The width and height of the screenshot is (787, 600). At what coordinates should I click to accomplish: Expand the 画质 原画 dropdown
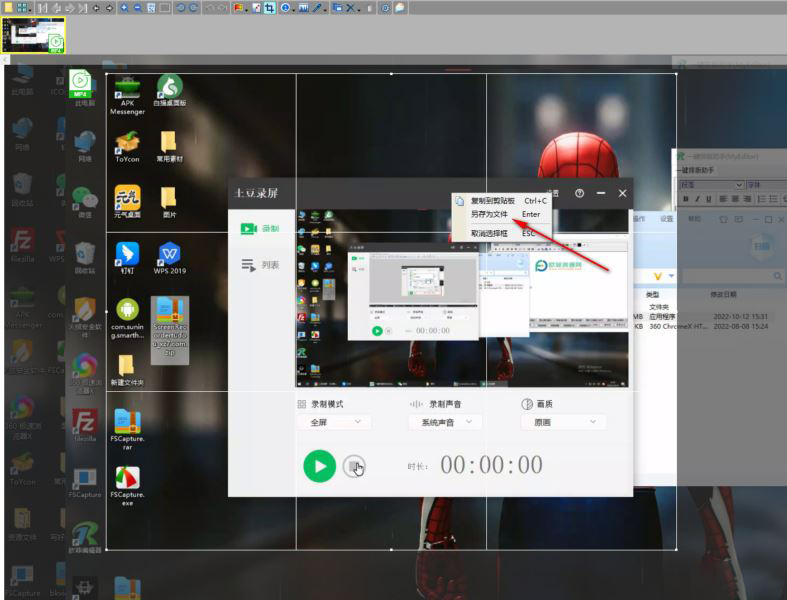tap(563, 422)
